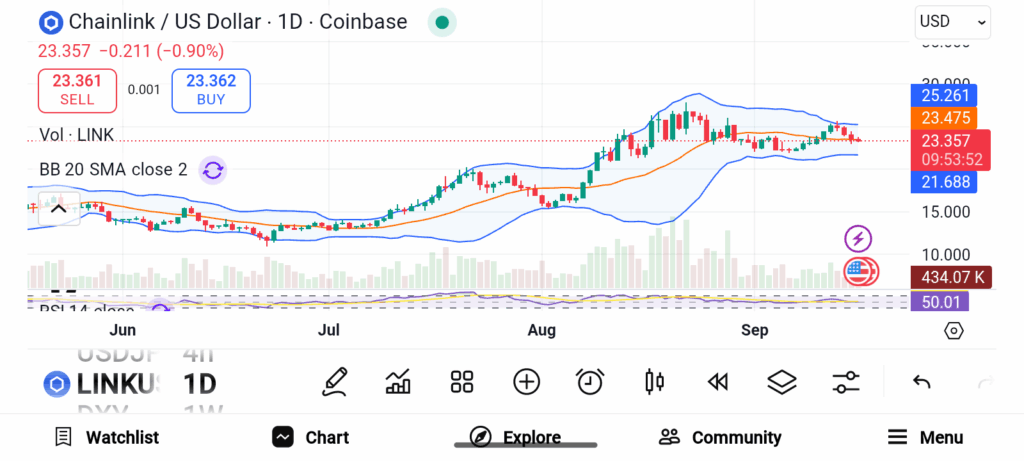
Task: Change chart type via candlestick icon
Action: point(654,382)
